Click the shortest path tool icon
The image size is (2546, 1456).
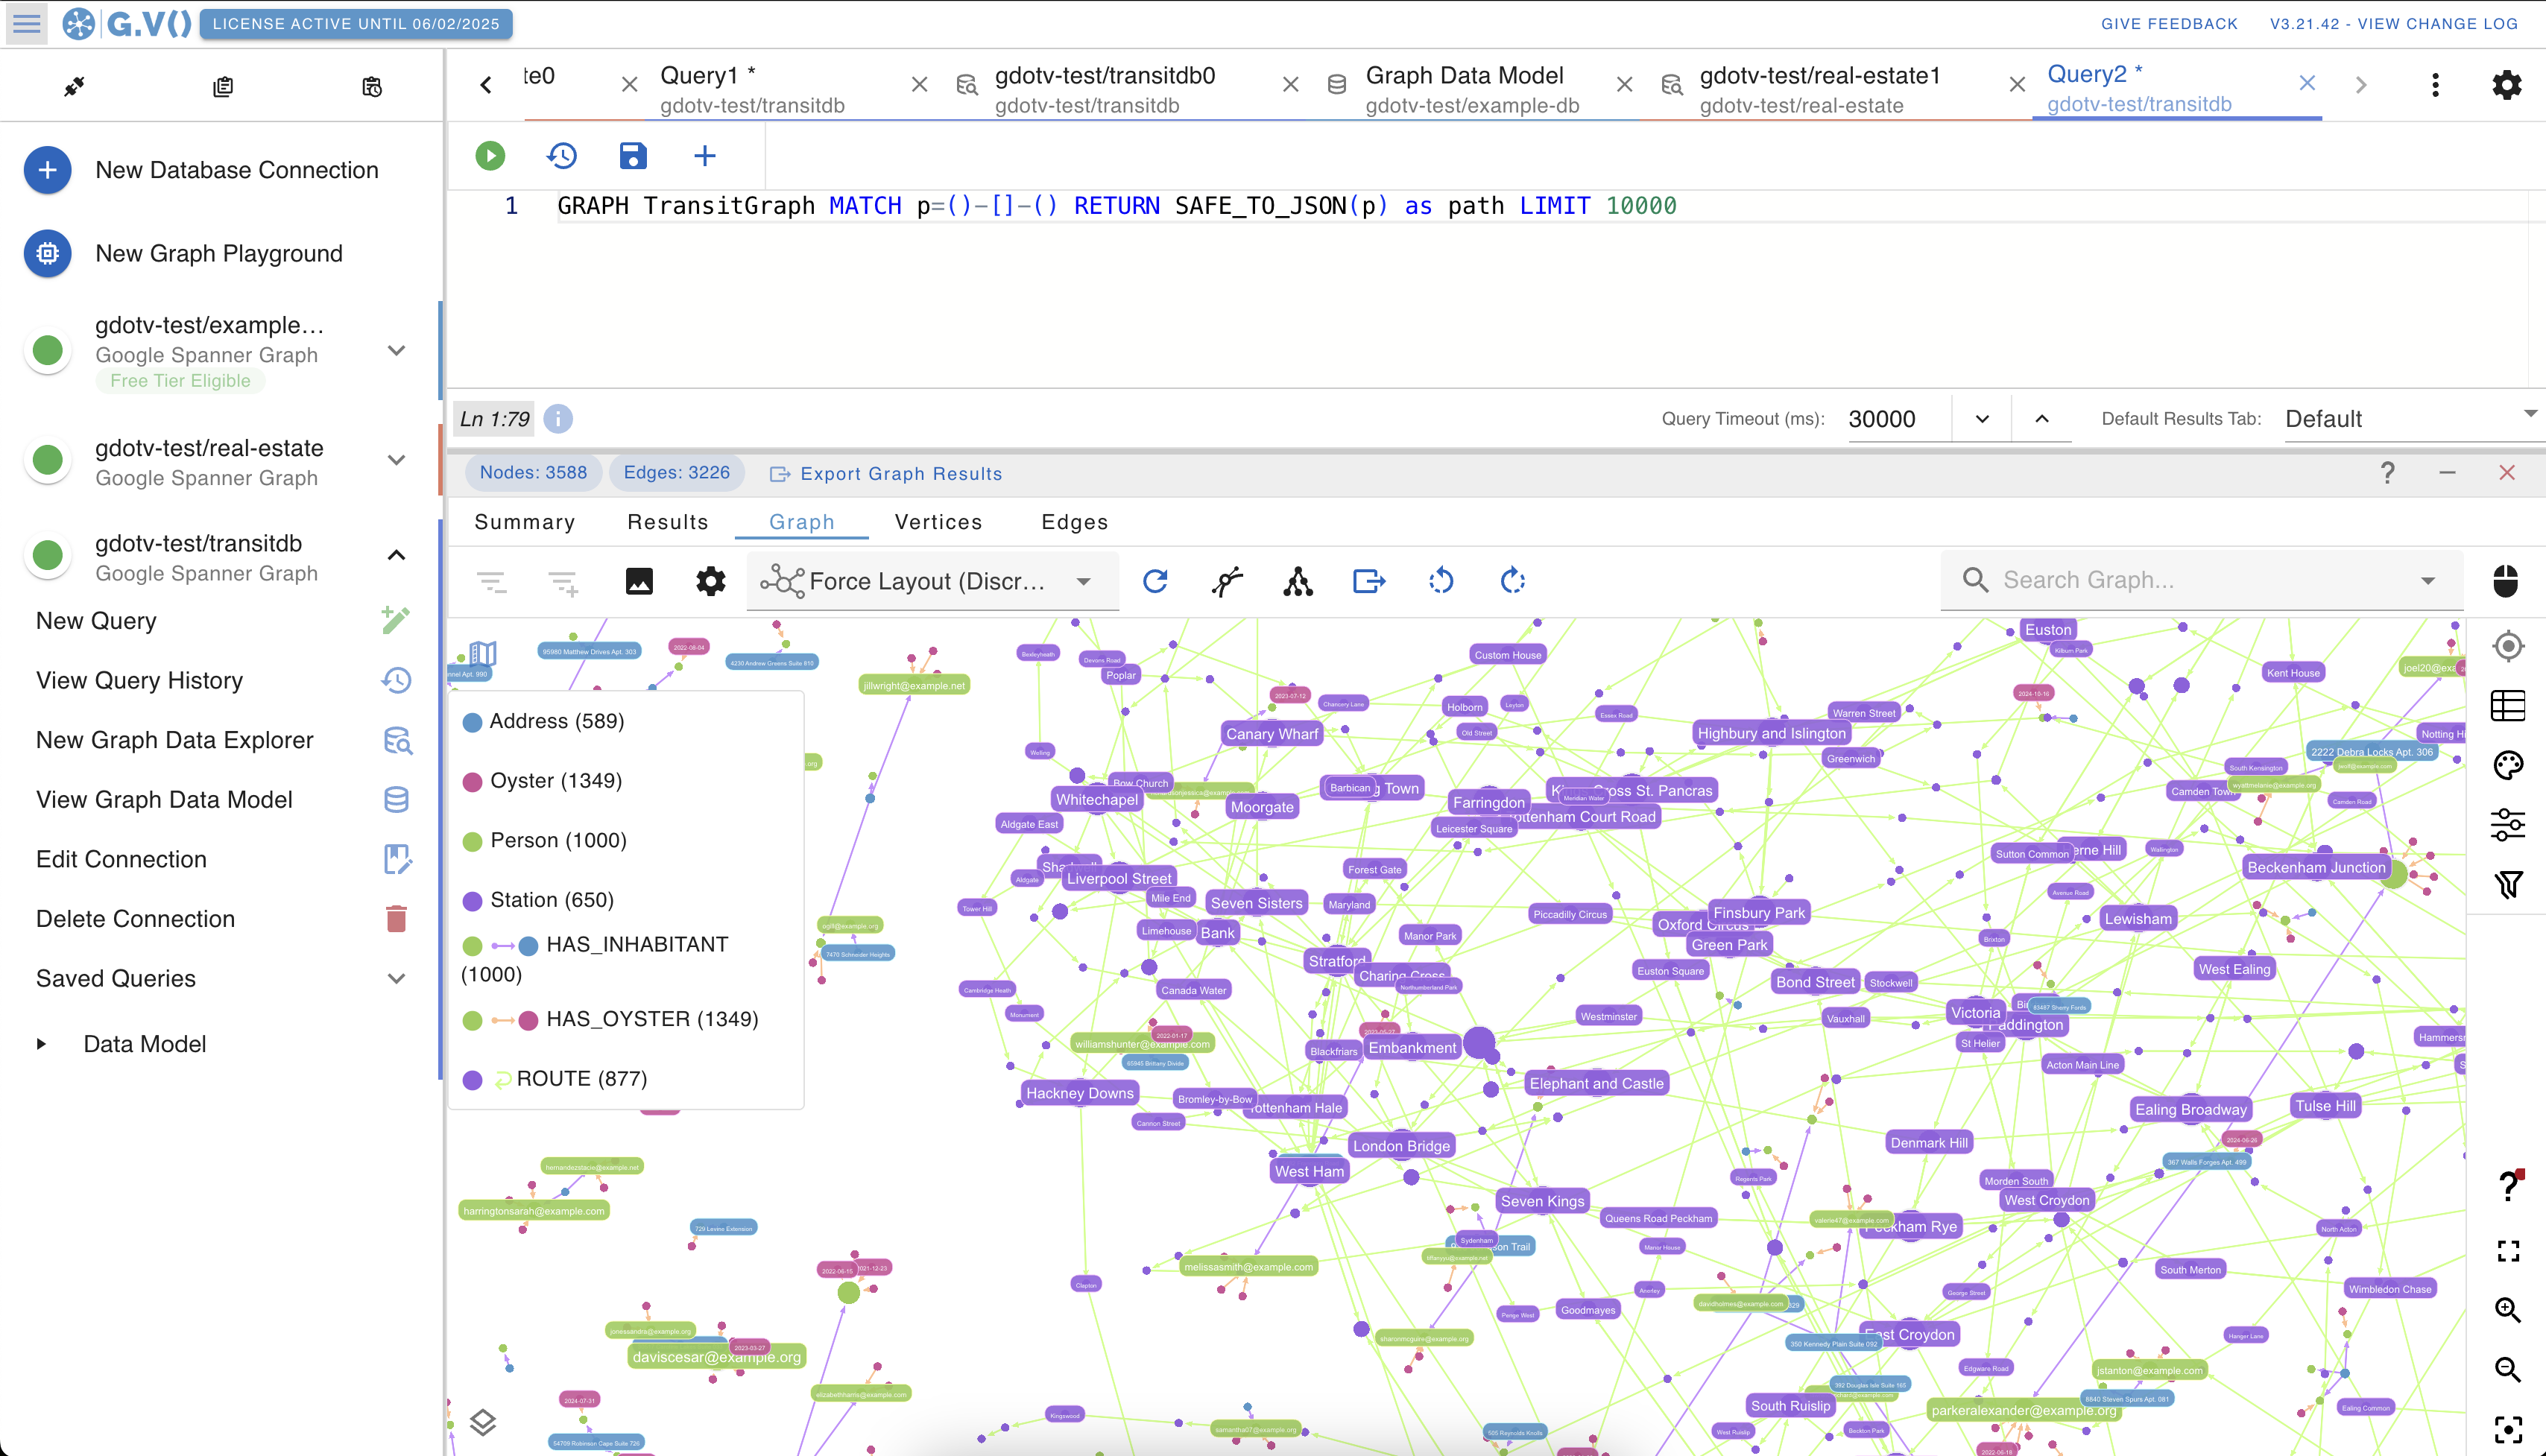point(1228,580)
